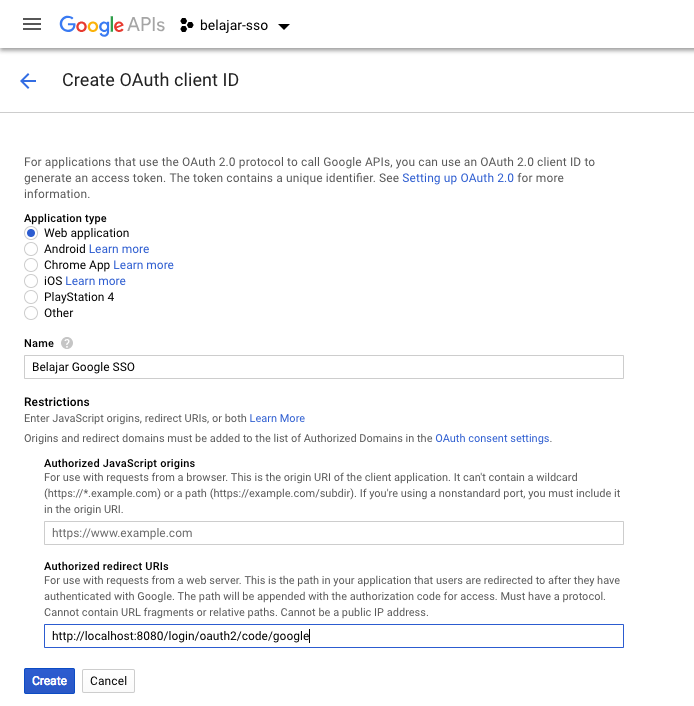The image size is (694, 706).
Task: Click the Google APIs logo
Action: (112, 25)
